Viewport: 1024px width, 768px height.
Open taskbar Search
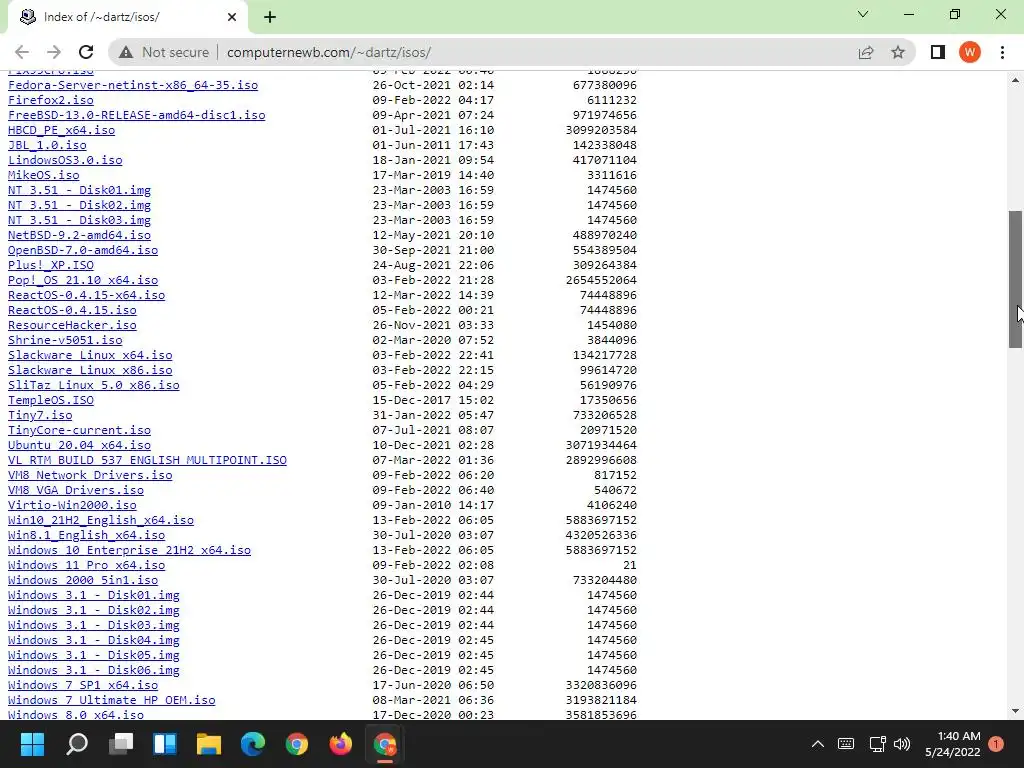click(x=77, y=744)
